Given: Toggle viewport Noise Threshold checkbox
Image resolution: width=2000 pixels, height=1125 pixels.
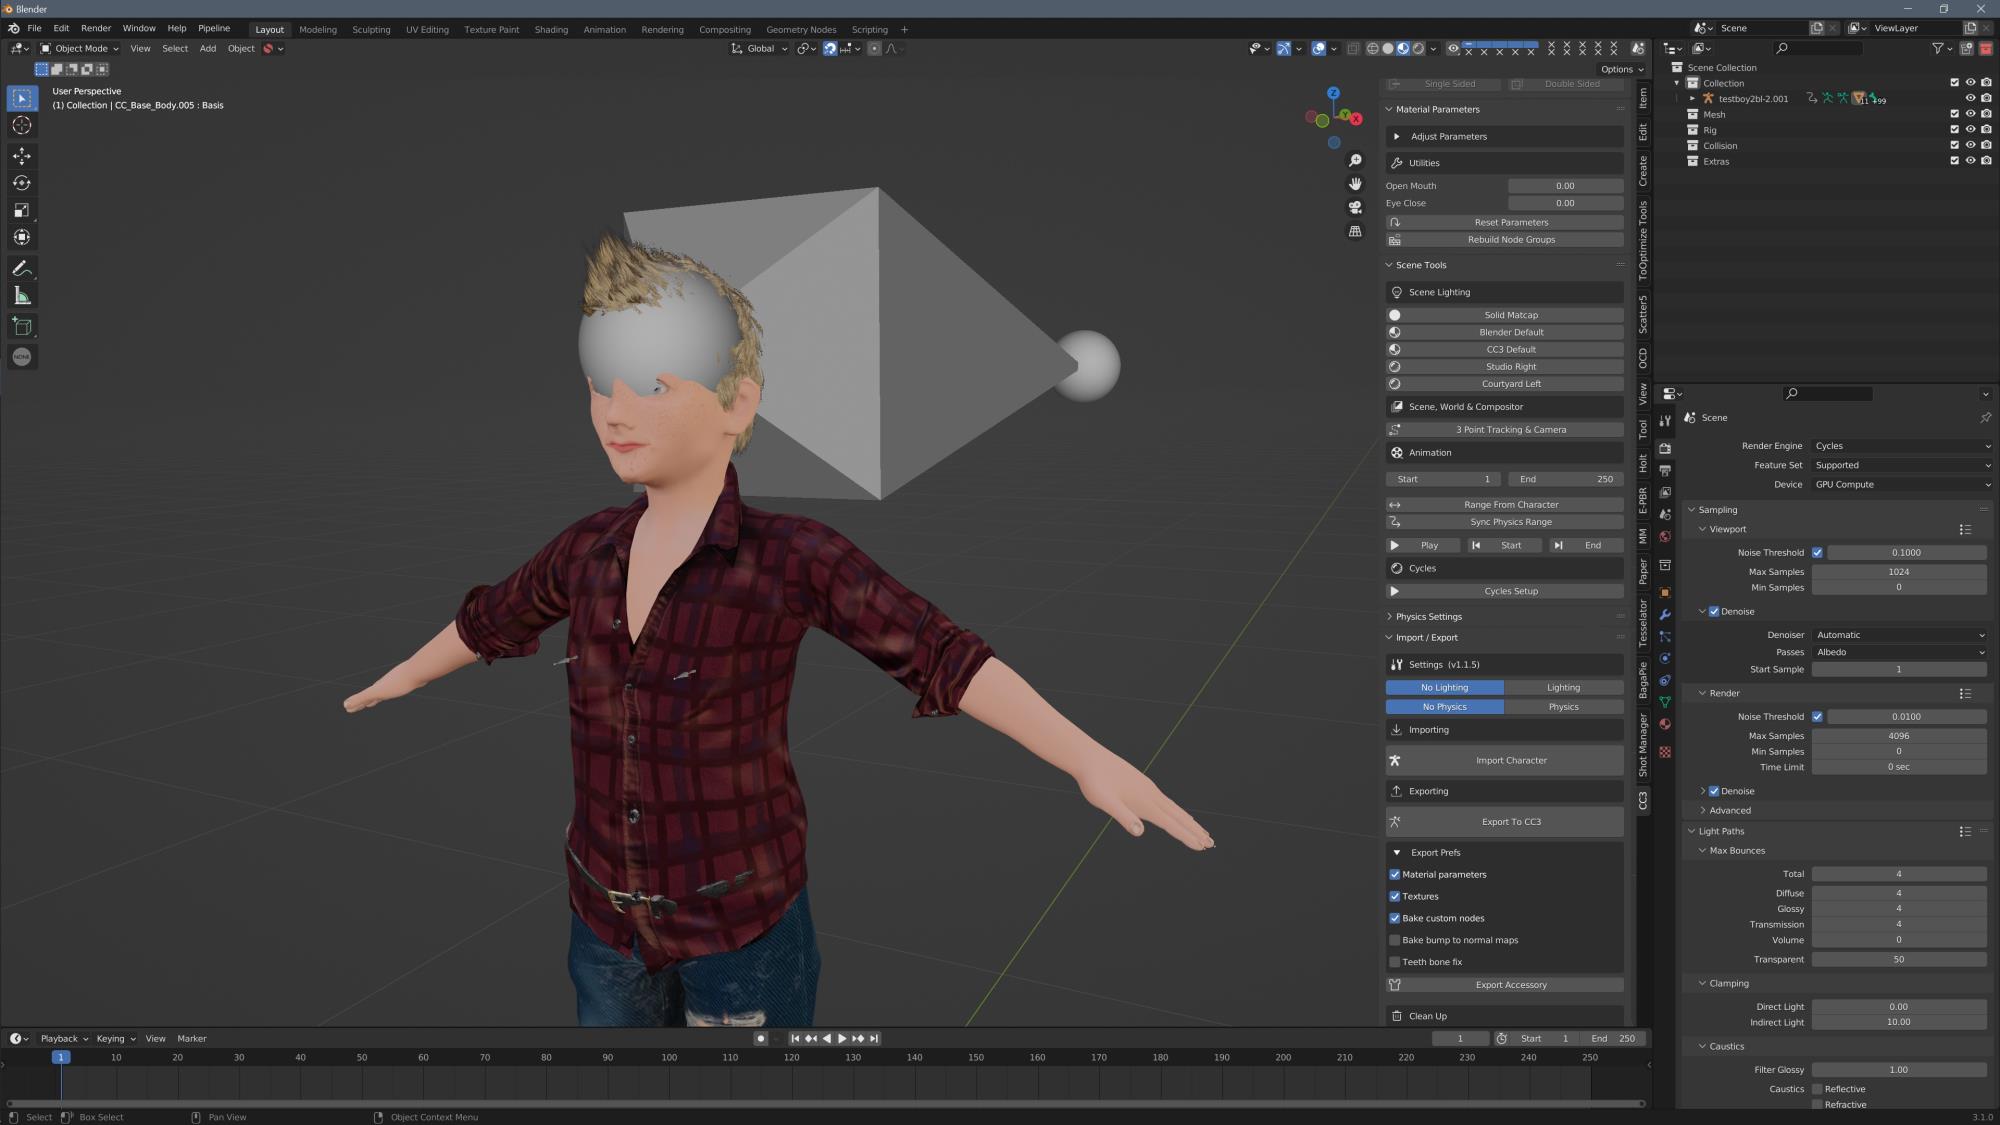Looking at the screenshot, I should [1817, 553].
